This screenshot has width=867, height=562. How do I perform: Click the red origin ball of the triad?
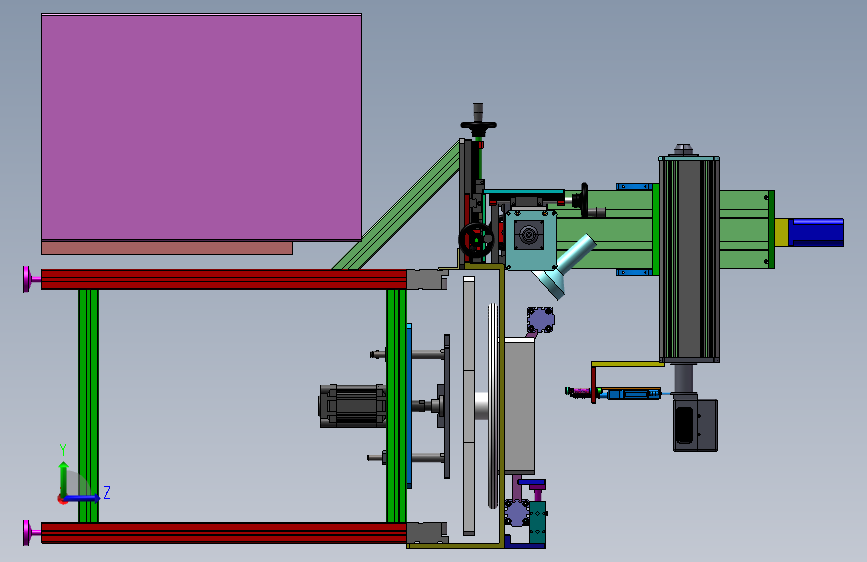pos(62,499)
